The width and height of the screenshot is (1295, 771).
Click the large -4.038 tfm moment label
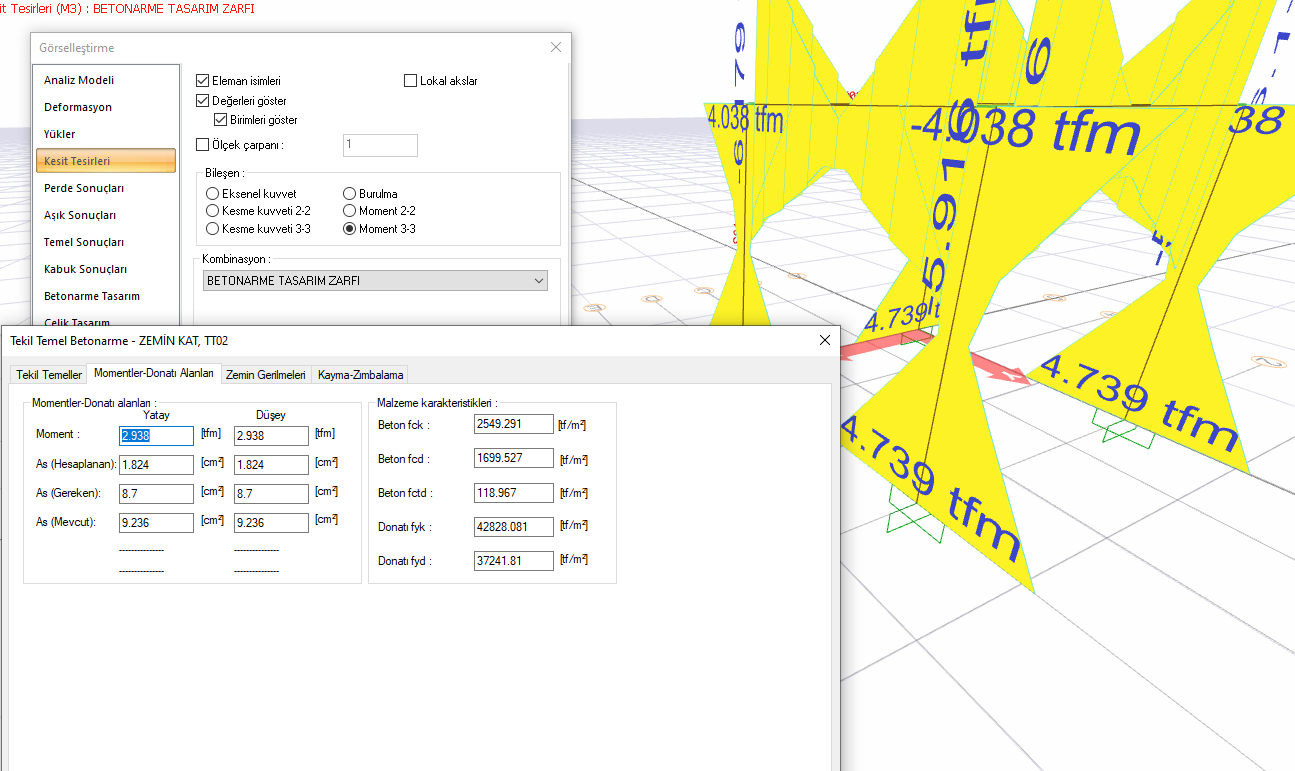tap(1025, 130)
